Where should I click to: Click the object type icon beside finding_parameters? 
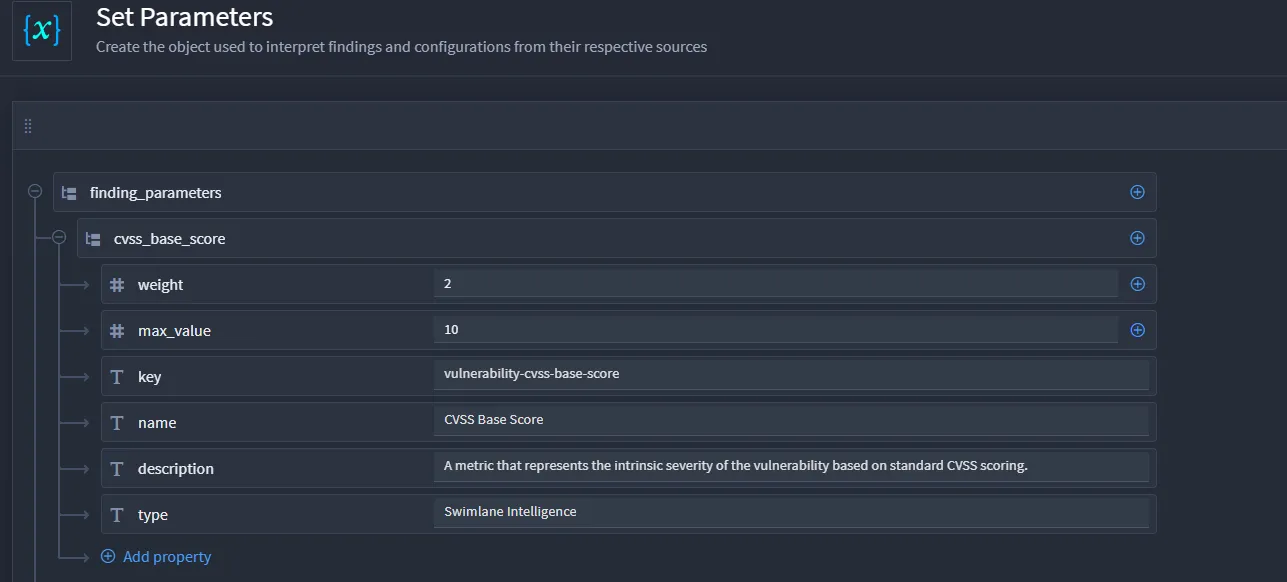(x=69, y=193)
